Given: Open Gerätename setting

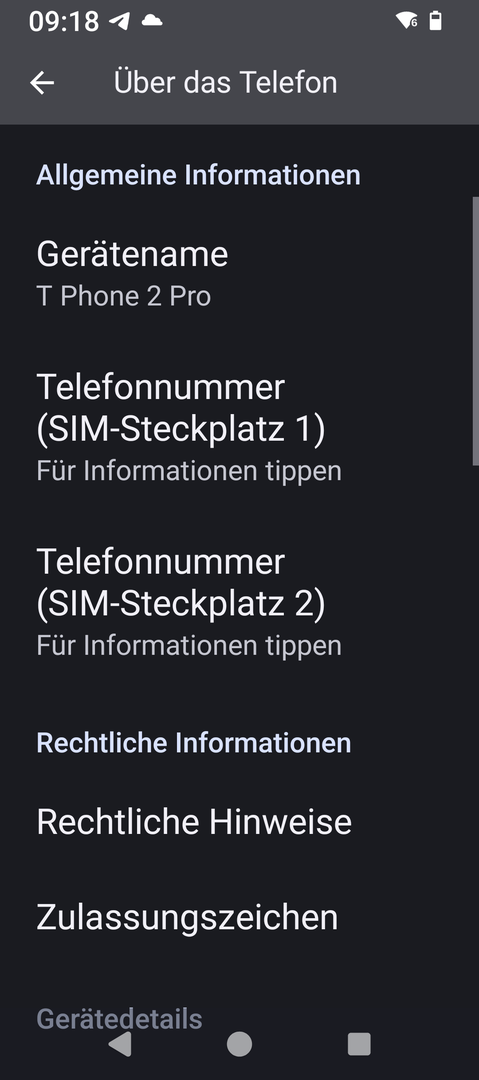Looking at the screenshot, I should click(239, 273).
